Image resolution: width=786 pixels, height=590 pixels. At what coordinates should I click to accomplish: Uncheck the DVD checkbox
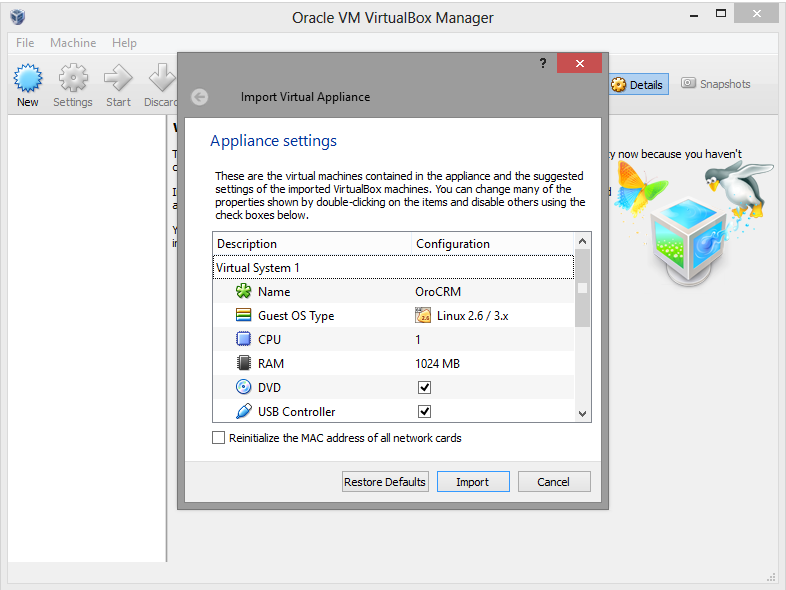coord(425,387)
